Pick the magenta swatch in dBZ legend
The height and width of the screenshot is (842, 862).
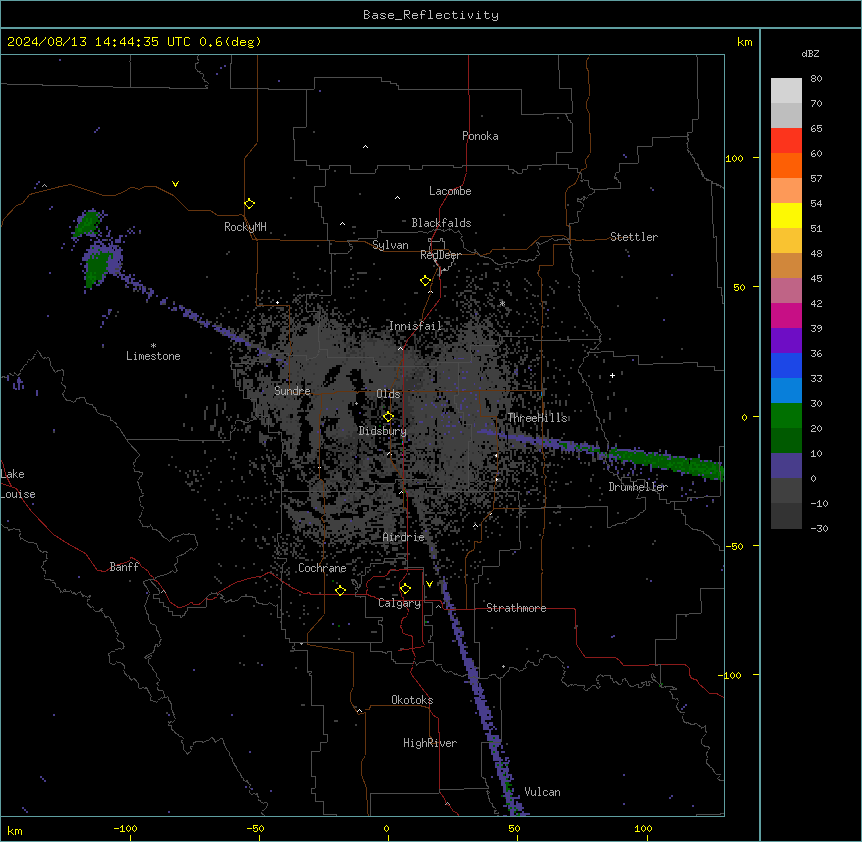(x=786, y=315)
